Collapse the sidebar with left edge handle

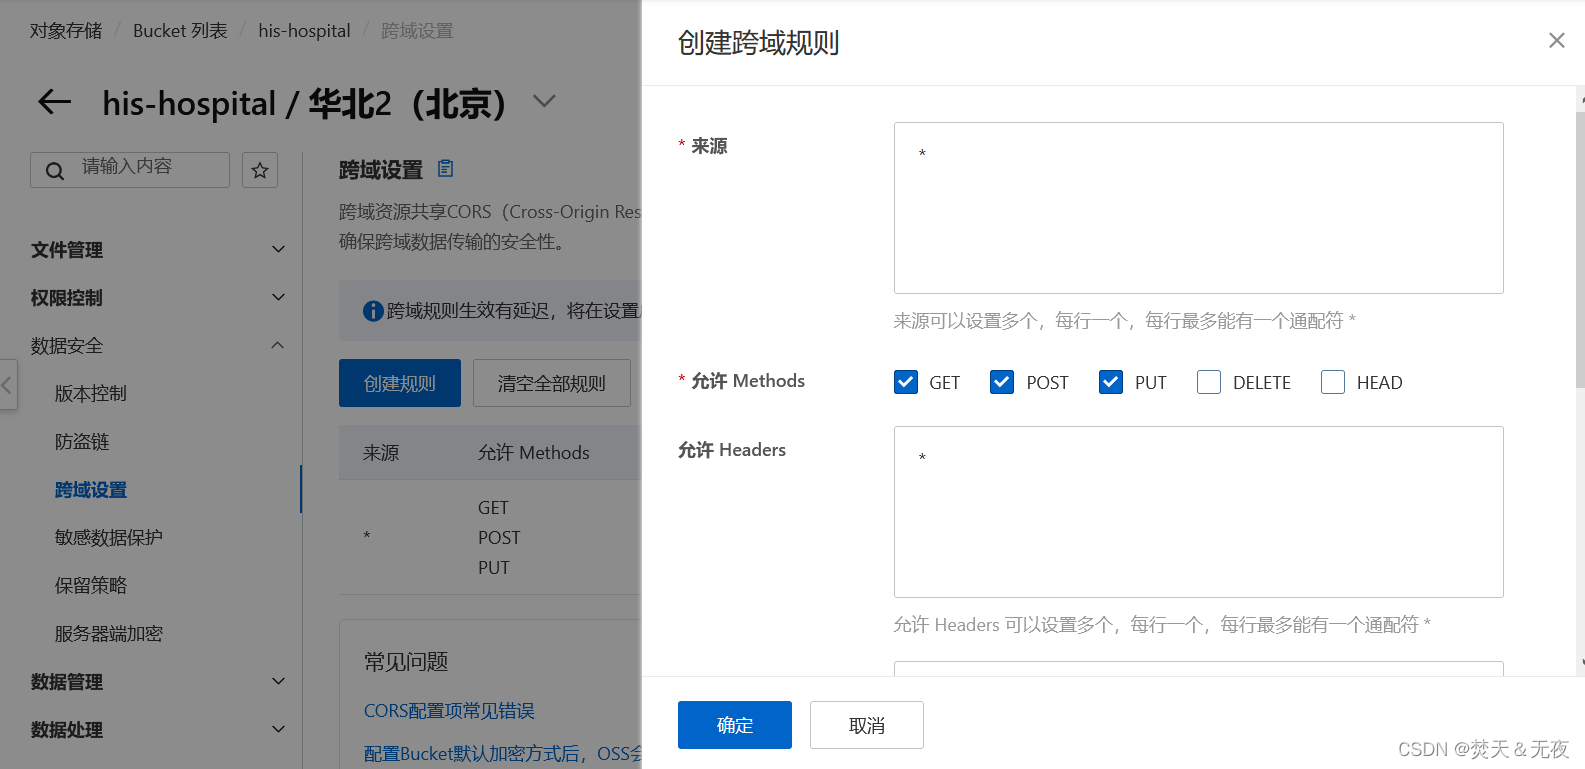8,384
